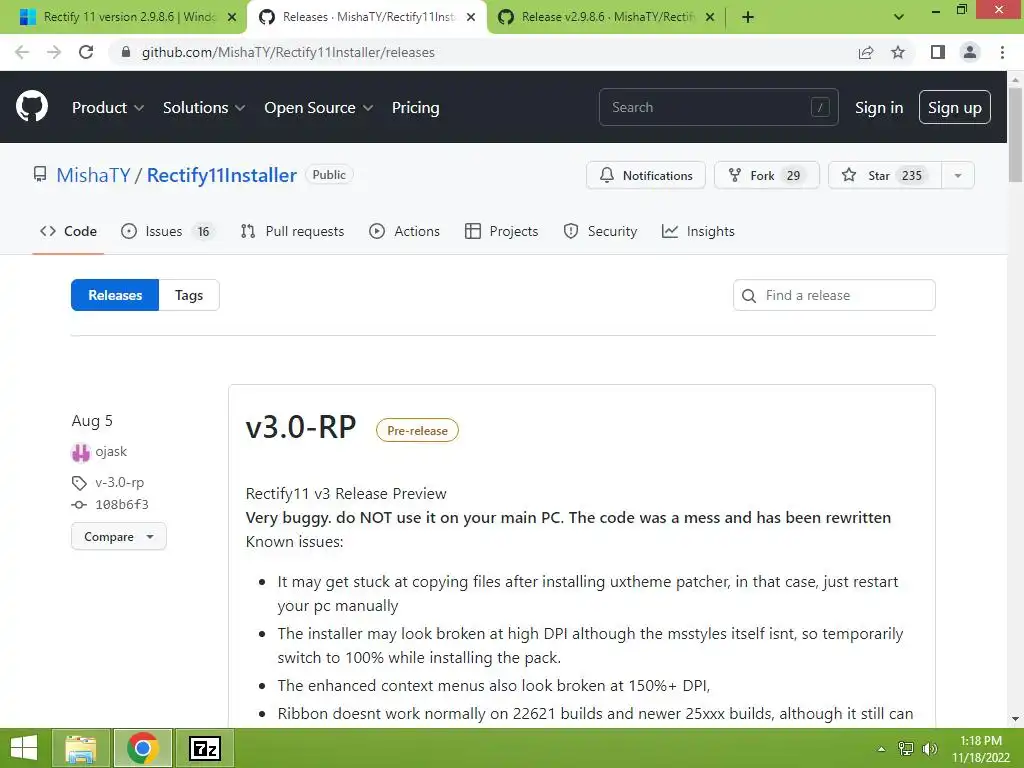Open the Windows Start menu

[x=24, y=748]
